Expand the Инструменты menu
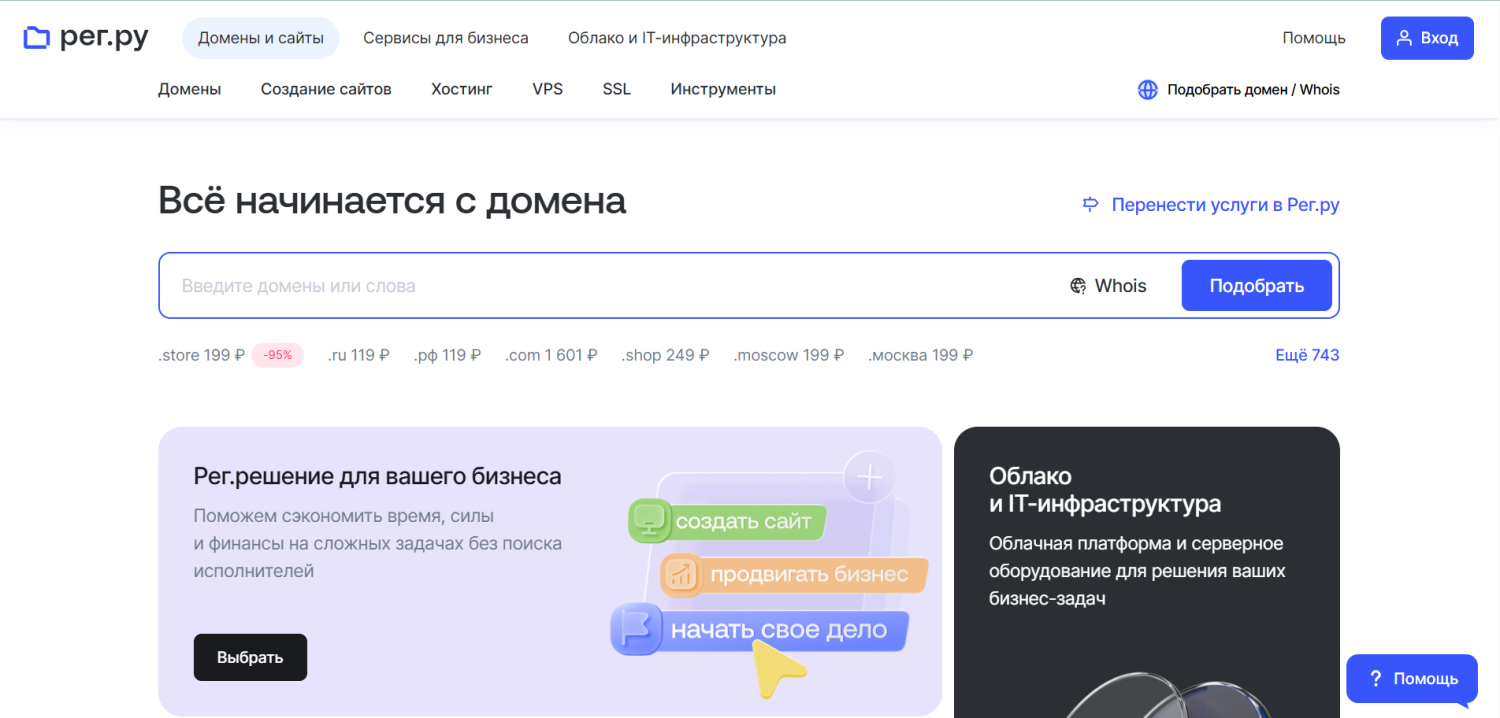The width and height of the screenshot is (1500, 718). (723, 89)
